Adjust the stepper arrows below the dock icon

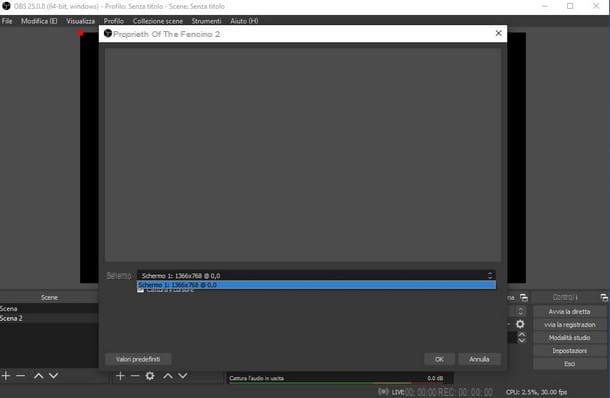tap(521, 311)
